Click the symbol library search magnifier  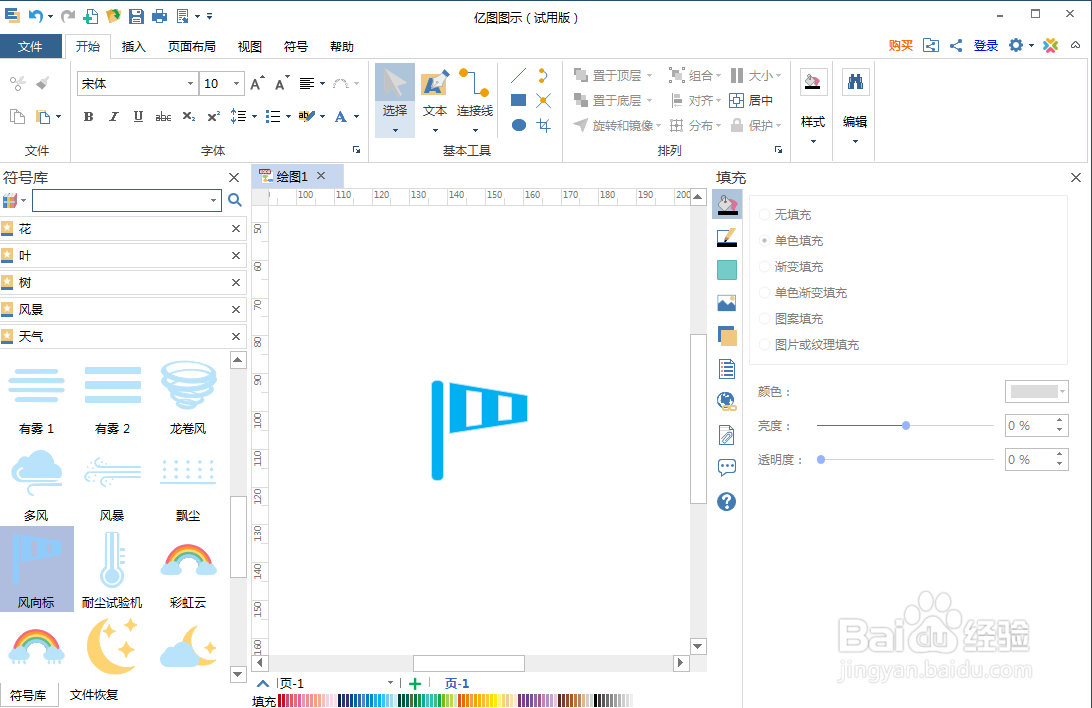pyautogui.click(x=235, y=200)
